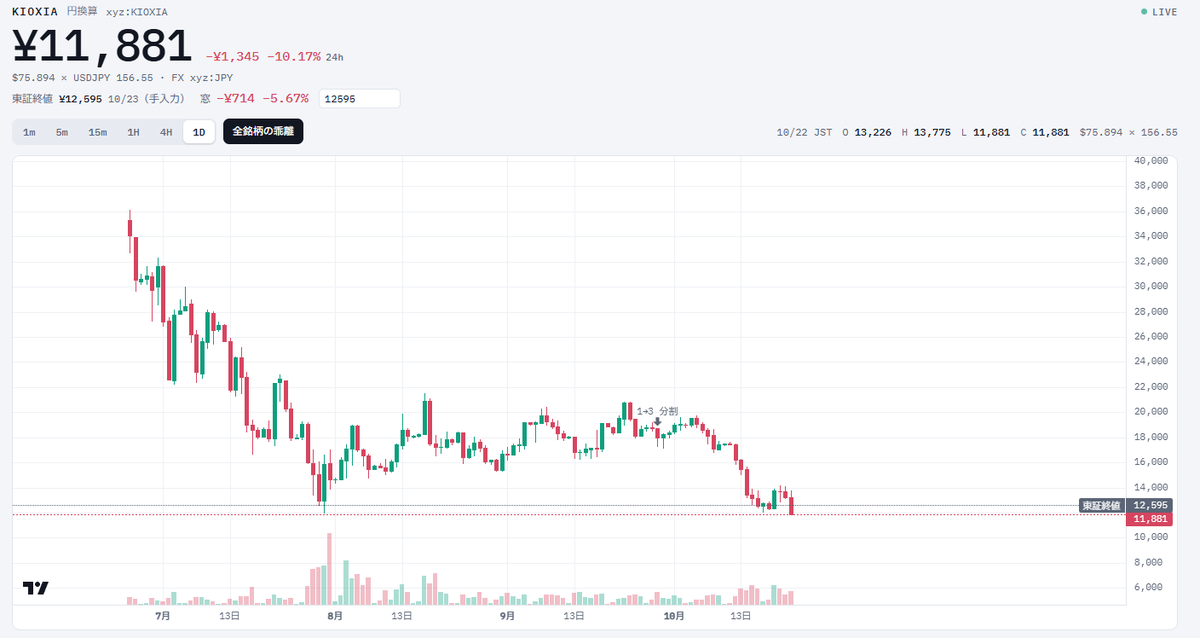The image size is (1200, 638).
Task: Click the 10月 label on time axis
Action: [x=675, y=616]
